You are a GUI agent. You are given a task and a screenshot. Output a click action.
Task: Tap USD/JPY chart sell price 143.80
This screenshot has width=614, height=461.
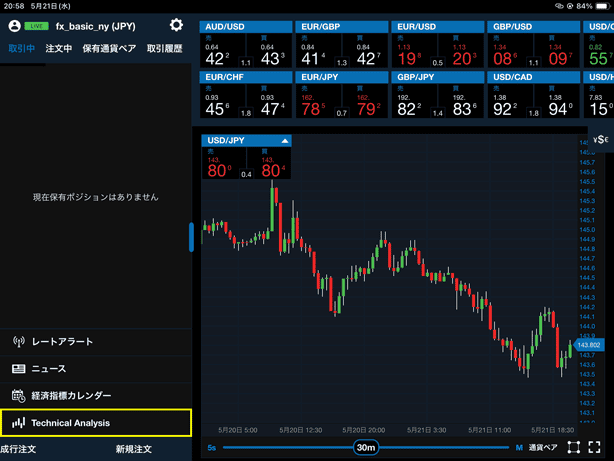pos(224,163)
